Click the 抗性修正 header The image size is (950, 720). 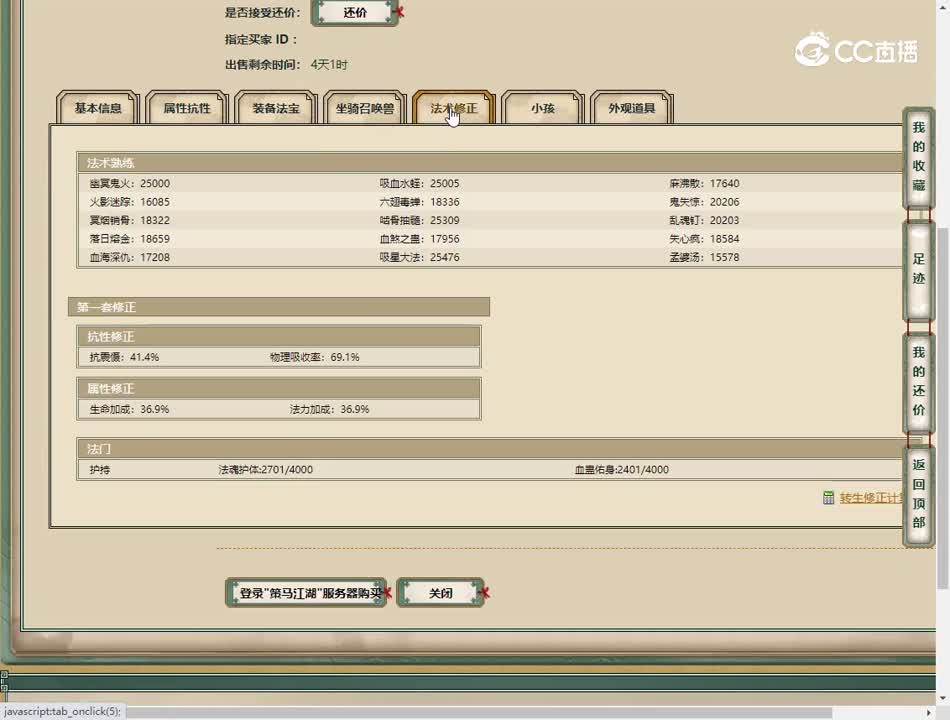pos(279,336)
